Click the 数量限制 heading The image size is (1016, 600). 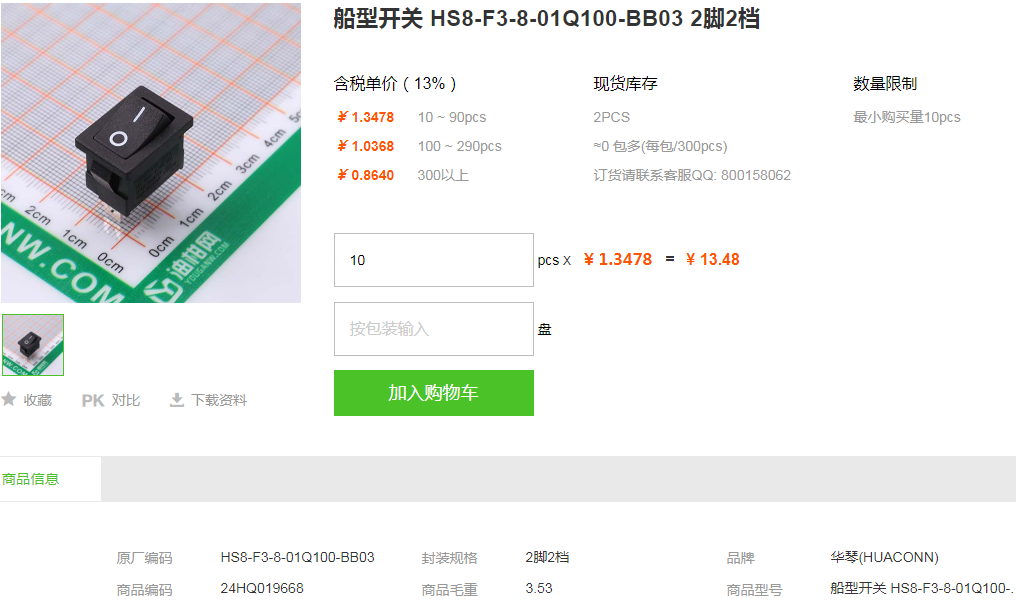pos(884,84)
